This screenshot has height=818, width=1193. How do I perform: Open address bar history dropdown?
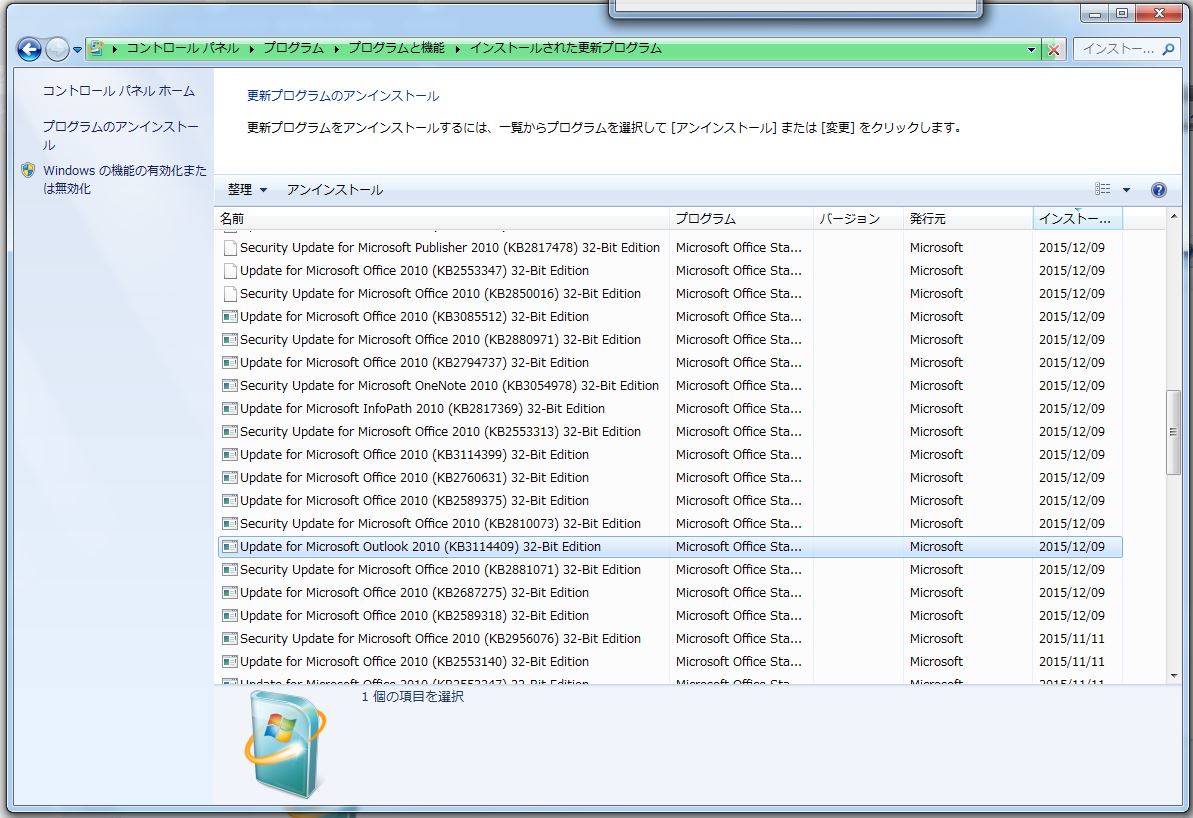coord(1031,49)
